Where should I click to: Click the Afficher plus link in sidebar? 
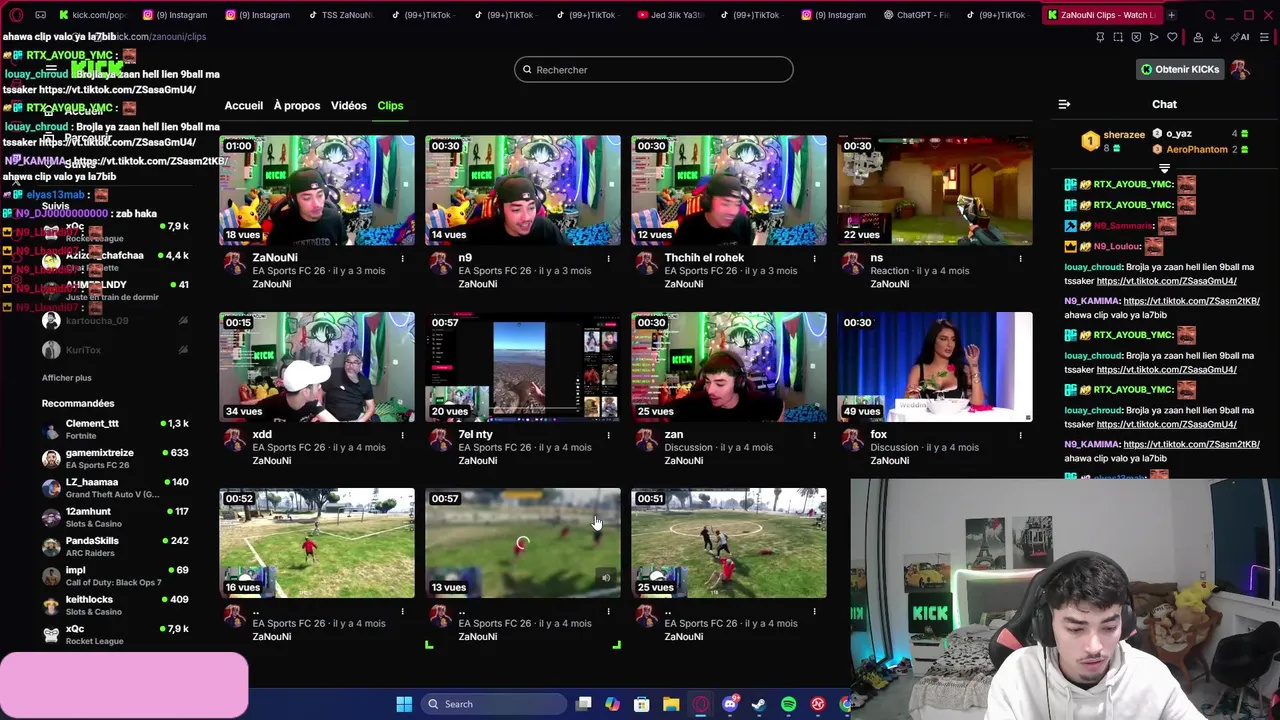click(x=66, y=378)
